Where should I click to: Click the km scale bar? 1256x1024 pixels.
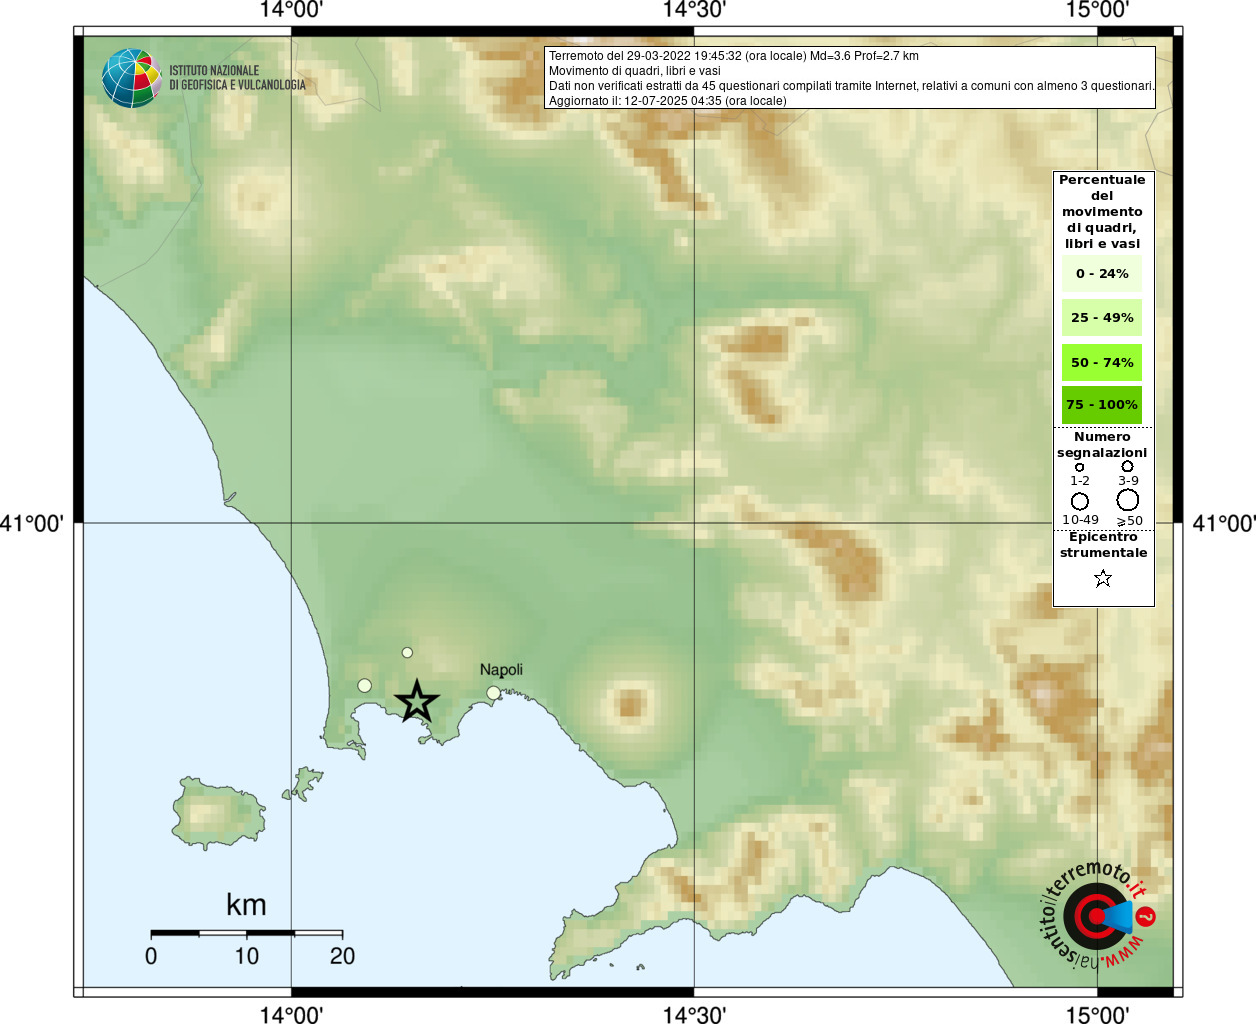(246, 933)
